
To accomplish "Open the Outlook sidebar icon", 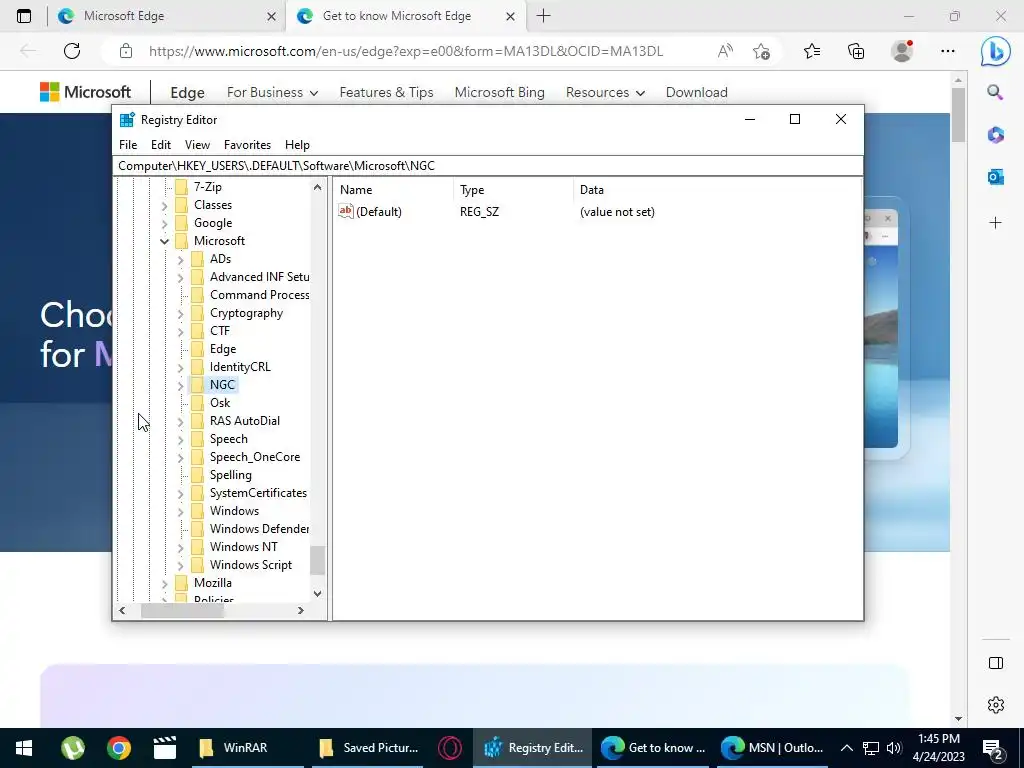I will [x=995, y=176].
